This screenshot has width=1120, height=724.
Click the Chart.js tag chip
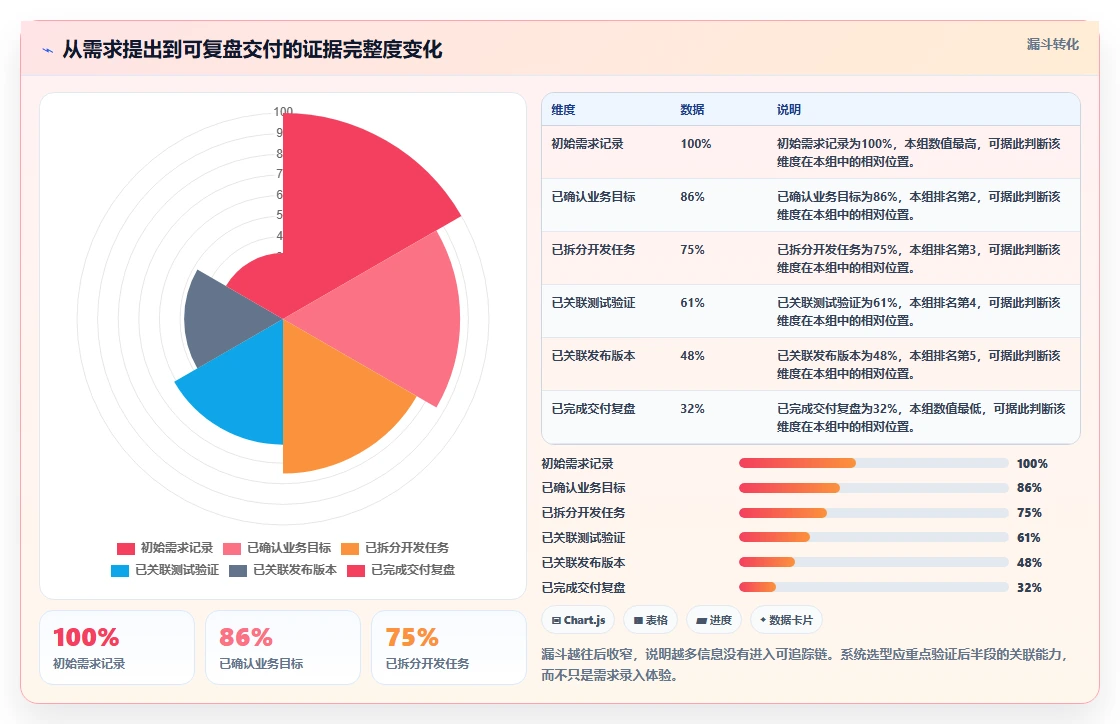pos(579,620)
